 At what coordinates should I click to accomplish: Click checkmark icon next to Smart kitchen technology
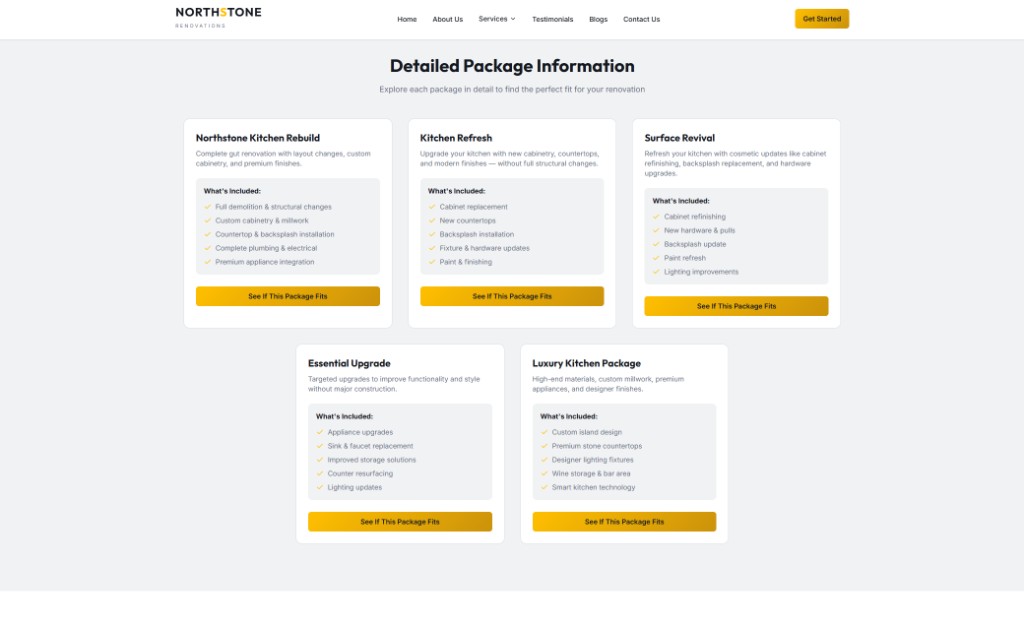pyautogui.click(x=544, y=488)
